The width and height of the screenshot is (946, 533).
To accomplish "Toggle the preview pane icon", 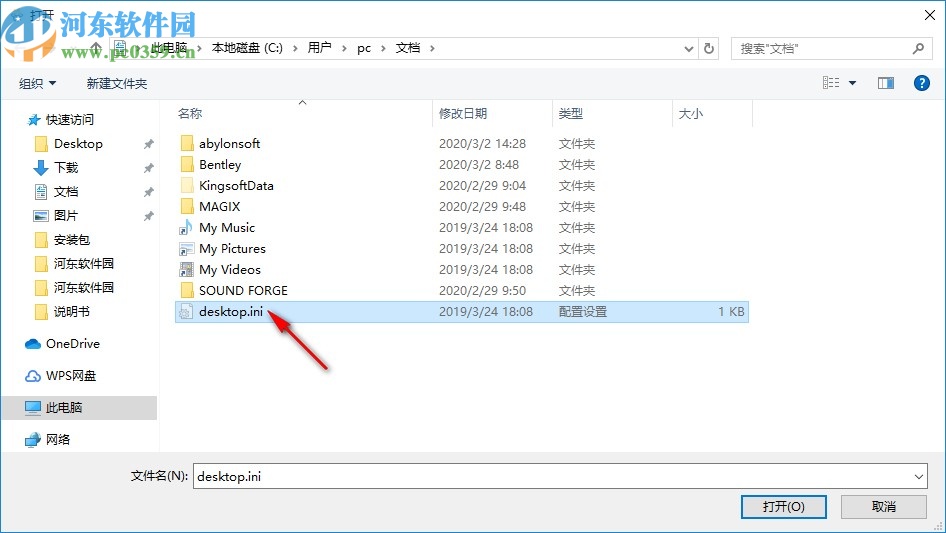I will click(886, 83).
